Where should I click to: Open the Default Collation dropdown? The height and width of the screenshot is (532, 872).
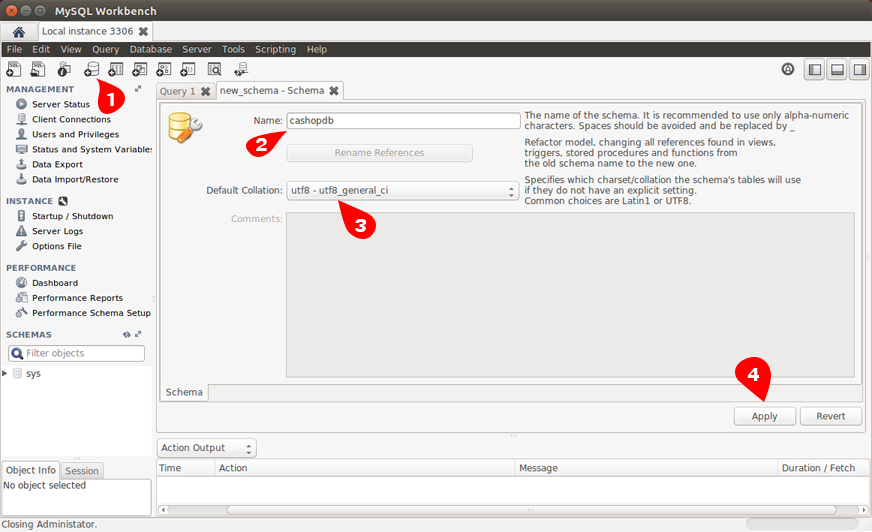tap(403, 191)
